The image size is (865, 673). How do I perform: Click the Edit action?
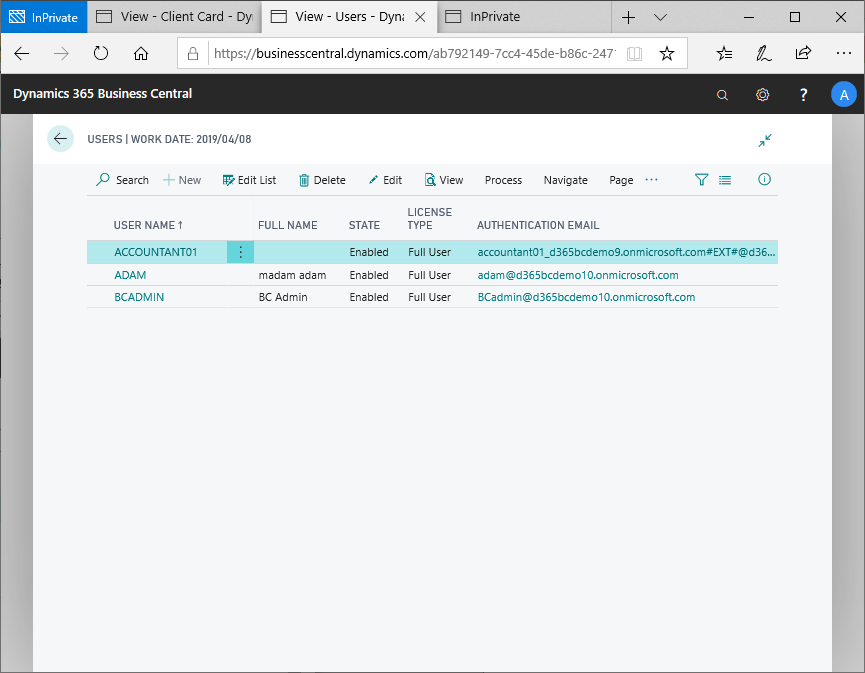385,180
